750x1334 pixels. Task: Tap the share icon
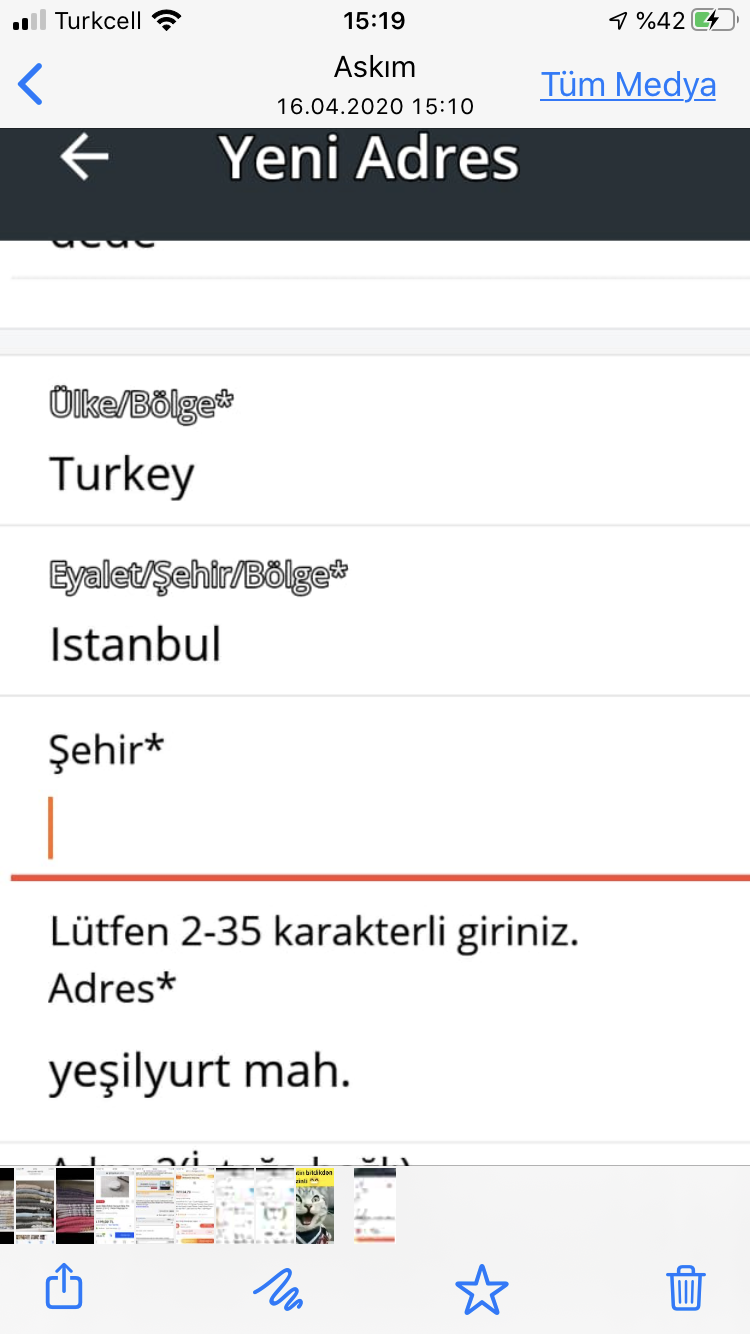pyautogui.click(x=64, y=1287)
